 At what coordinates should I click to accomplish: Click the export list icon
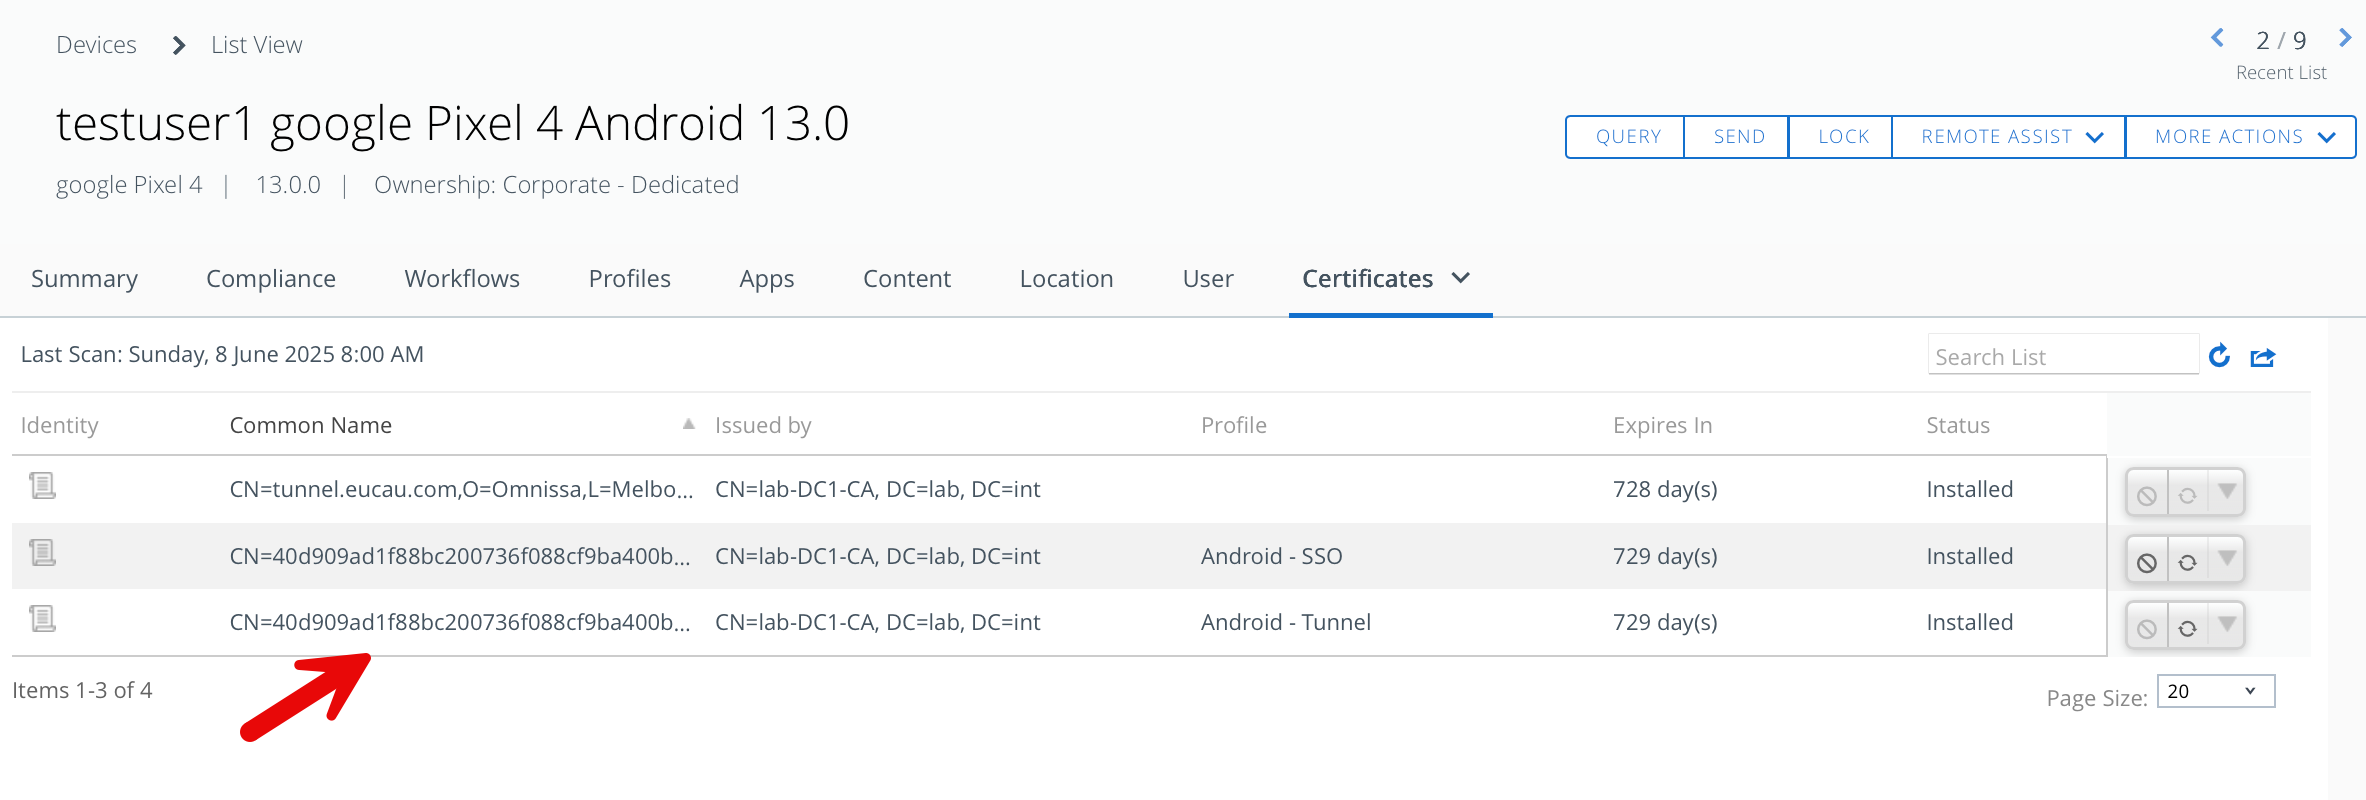[2262, 357]
